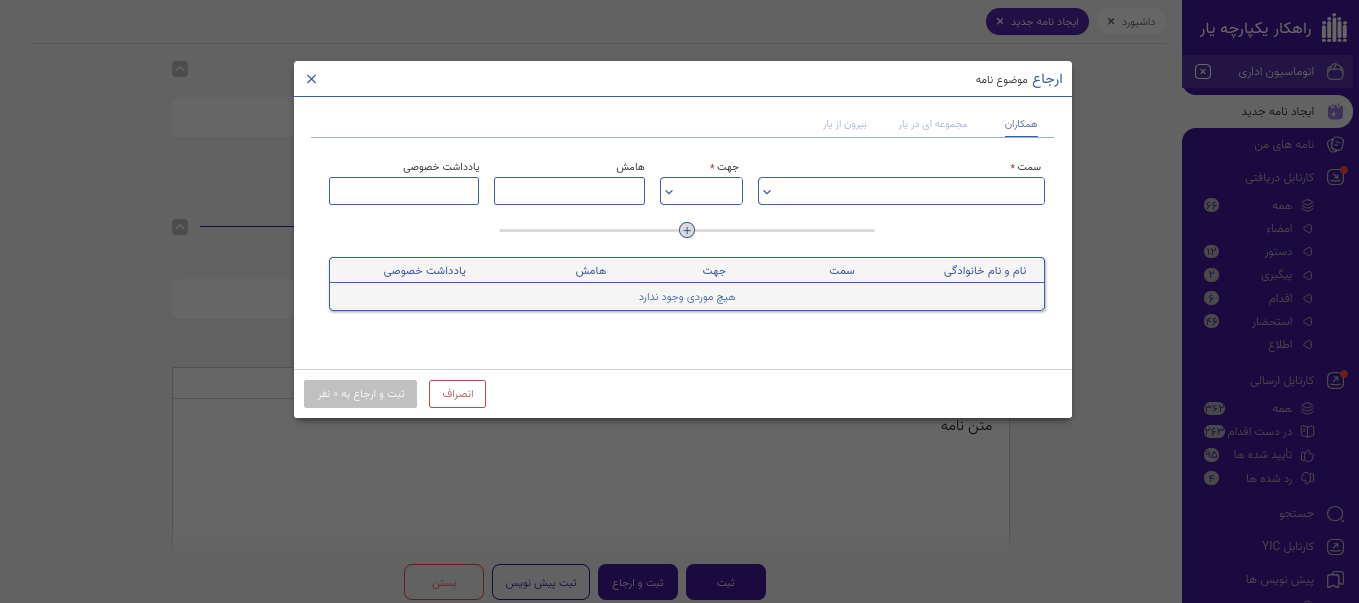The width and height of the screenshot is (1359, 603).
Task: Close the ایجاد نامه جدید tab
Action: pos(1000,21)
